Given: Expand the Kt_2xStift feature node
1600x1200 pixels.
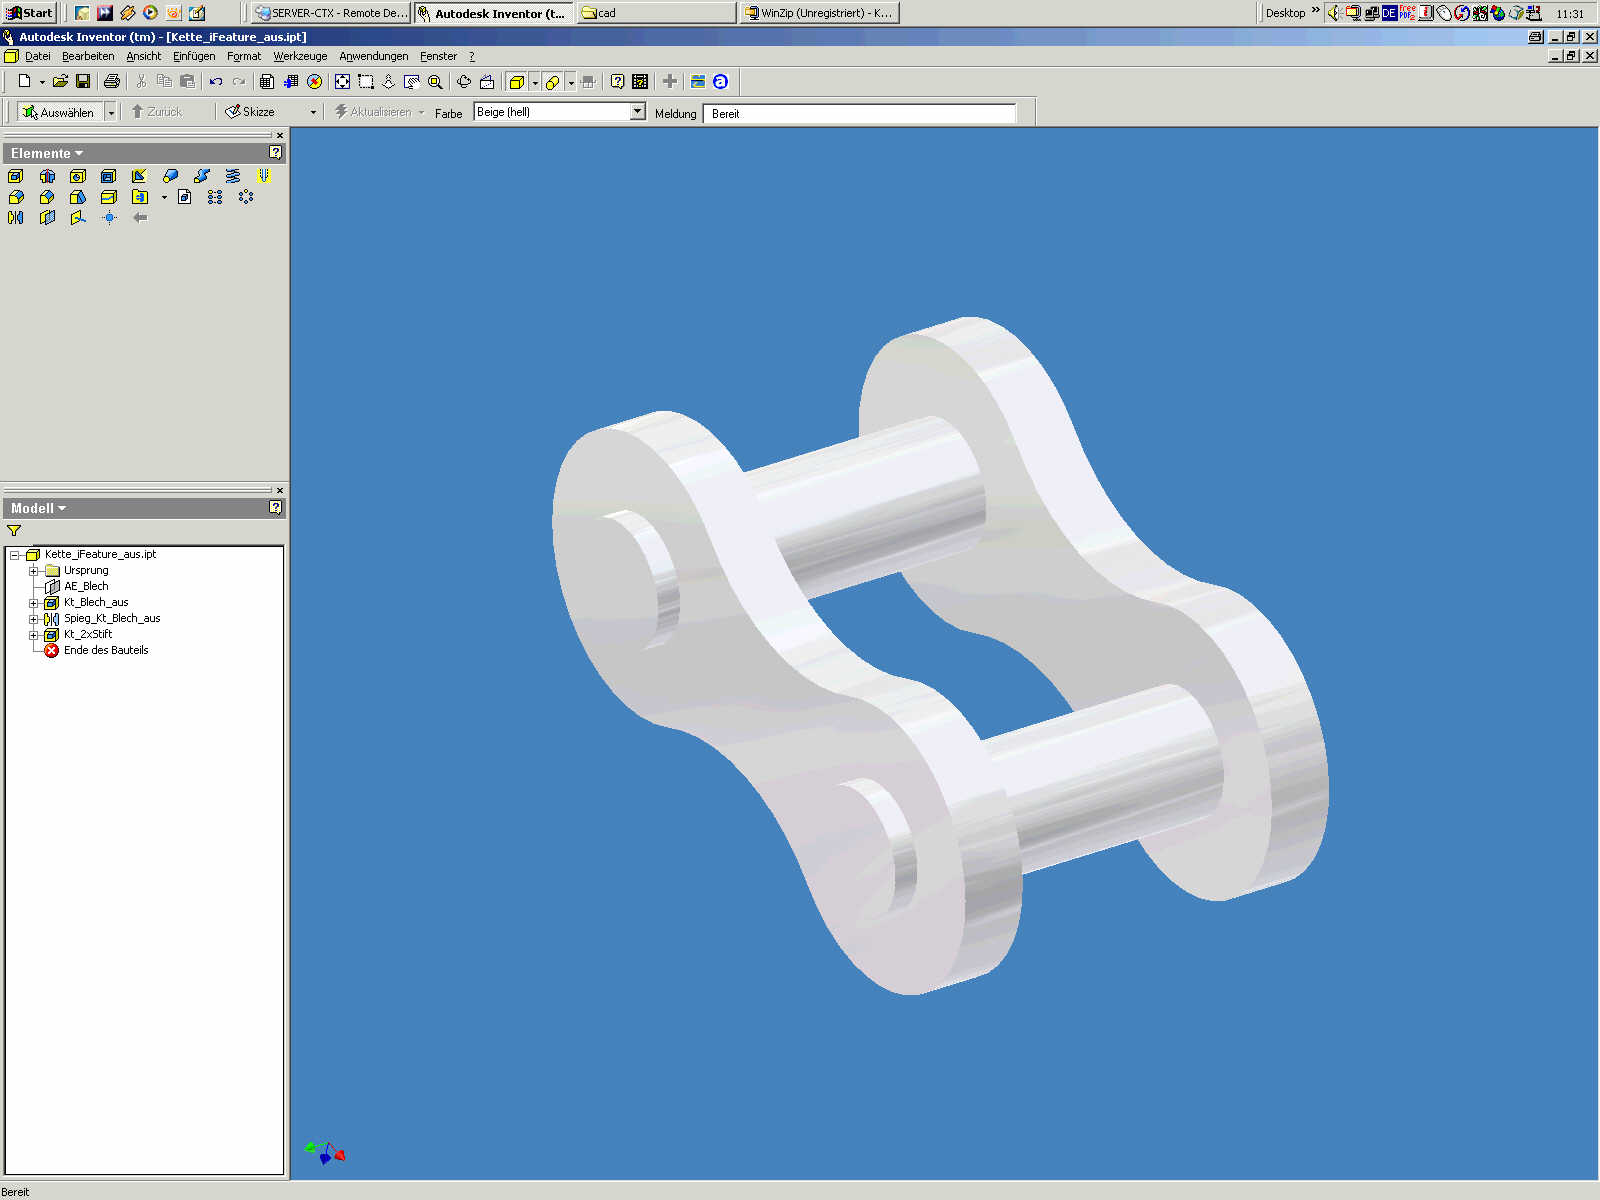Looking at the screenshot, I should tap(33, 635).
